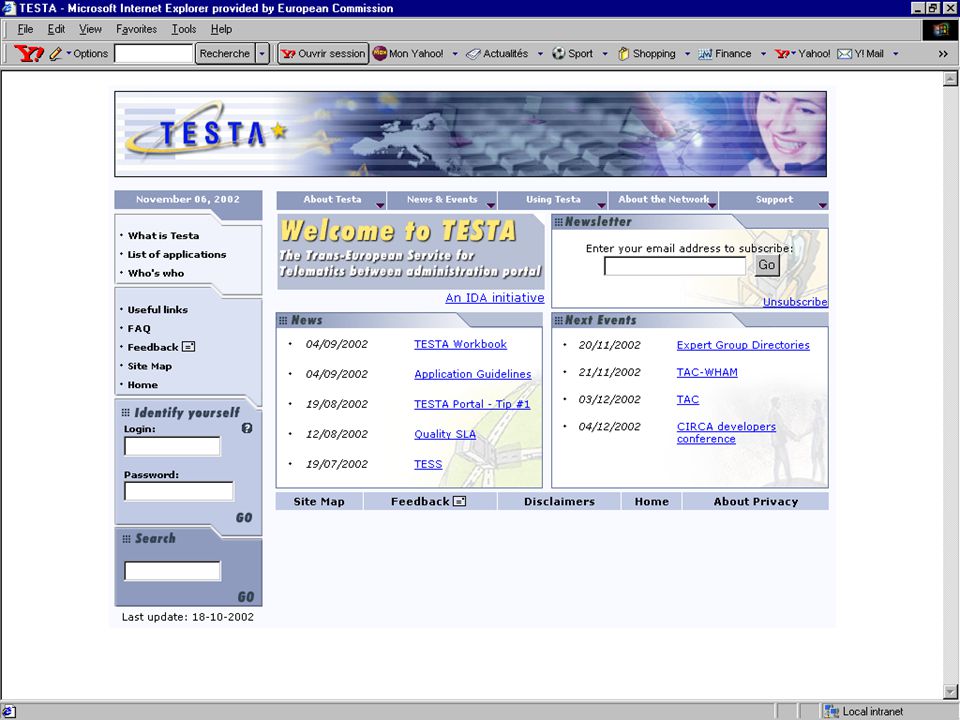960x720 pixels.
Task: Expand the Y! Mail dropdown arrow
Action: tap(895, 54)
